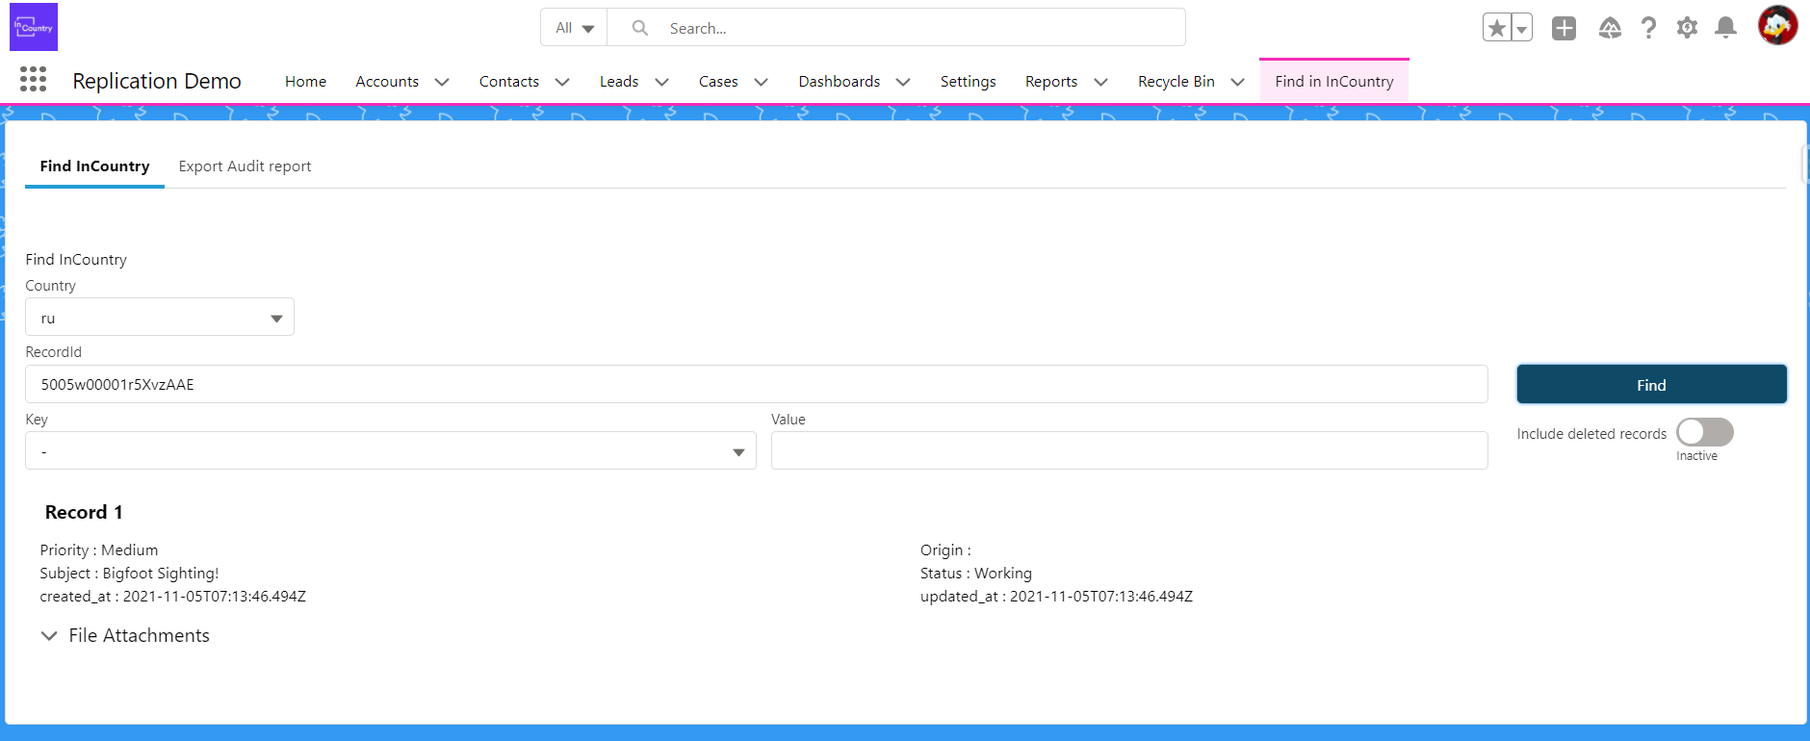Open the Cases tab
Screen dimensions: 1810x741
pos(718,81)
